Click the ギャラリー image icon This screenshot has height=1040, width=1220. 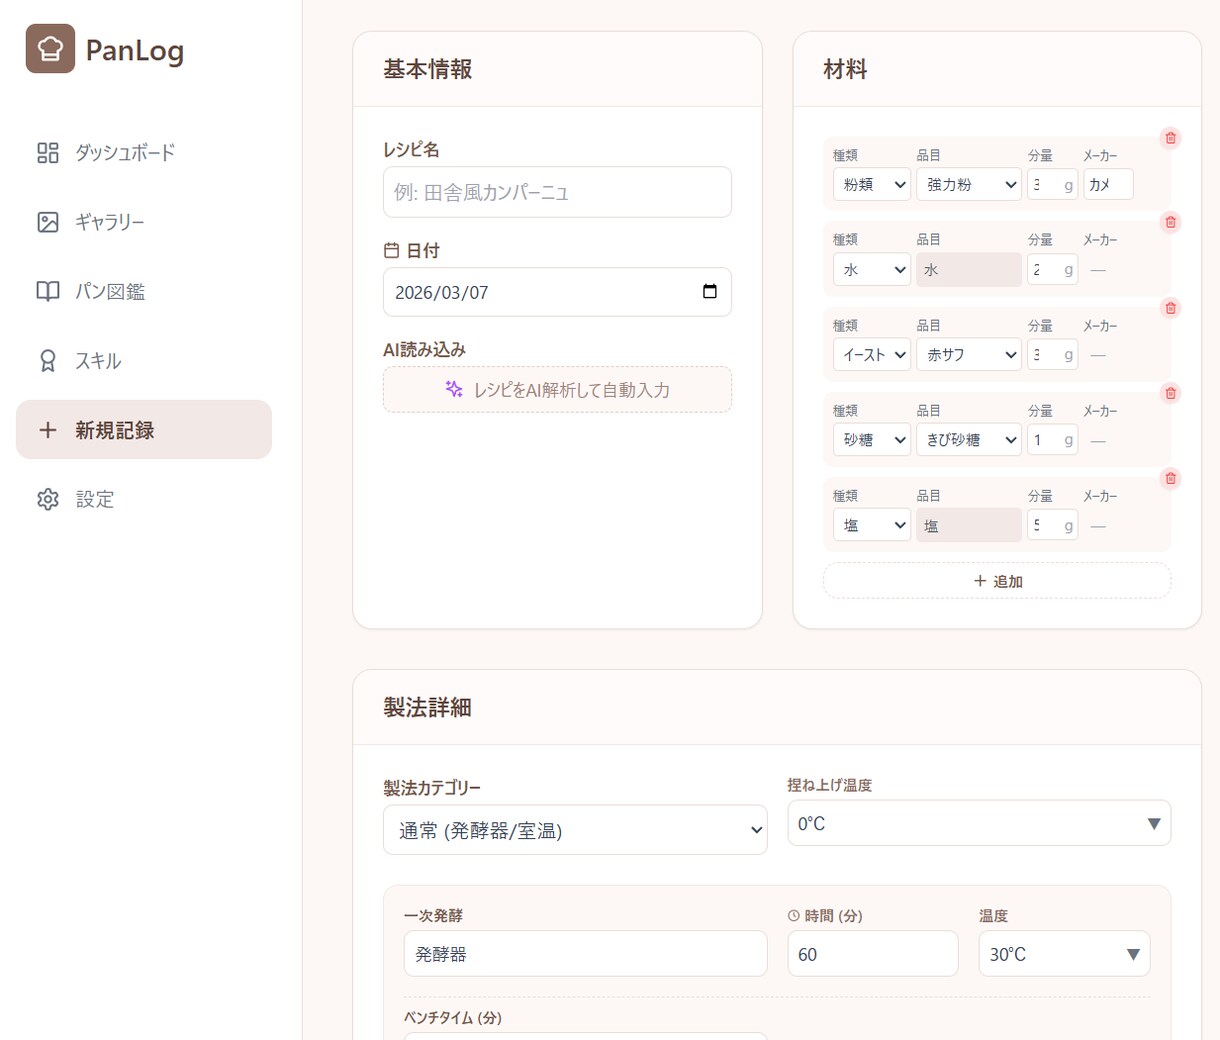pyautogui.click(x=48, y=222)
